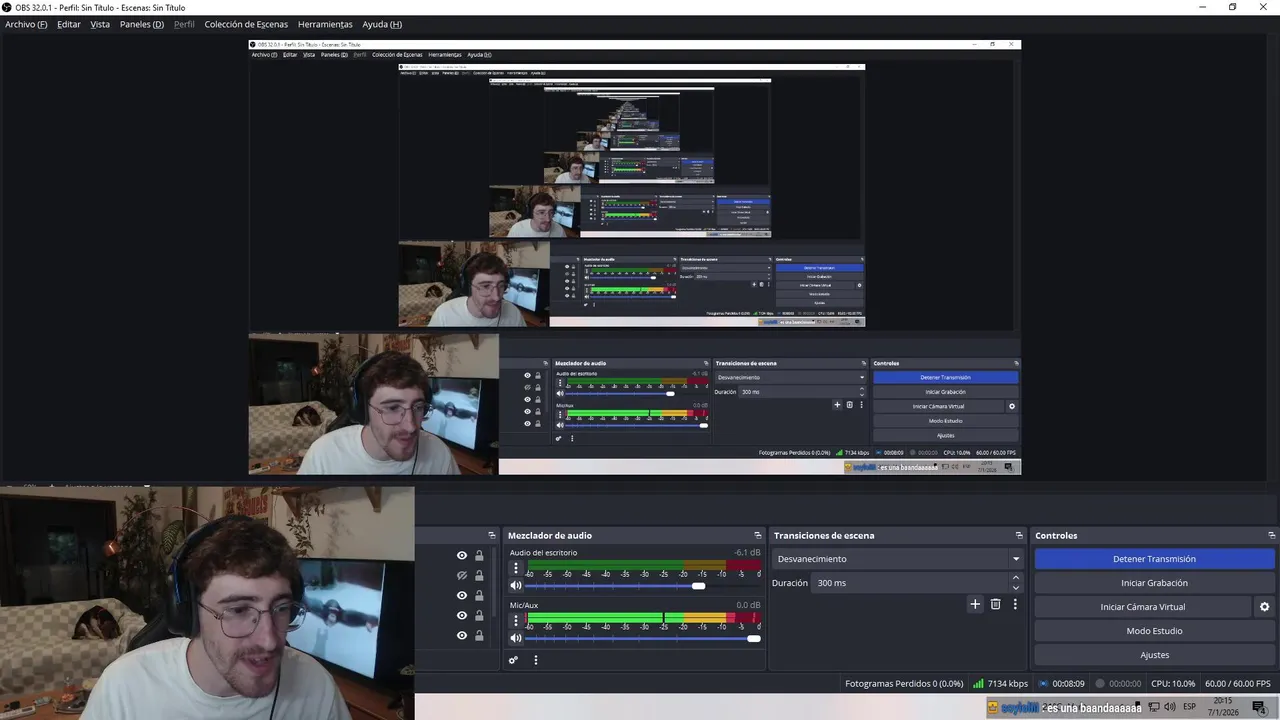Image resolution: width=1280 pixels, height=720 pixels.
Task: Show the hidden source with crossed-out eye
Action: [462, 576]
